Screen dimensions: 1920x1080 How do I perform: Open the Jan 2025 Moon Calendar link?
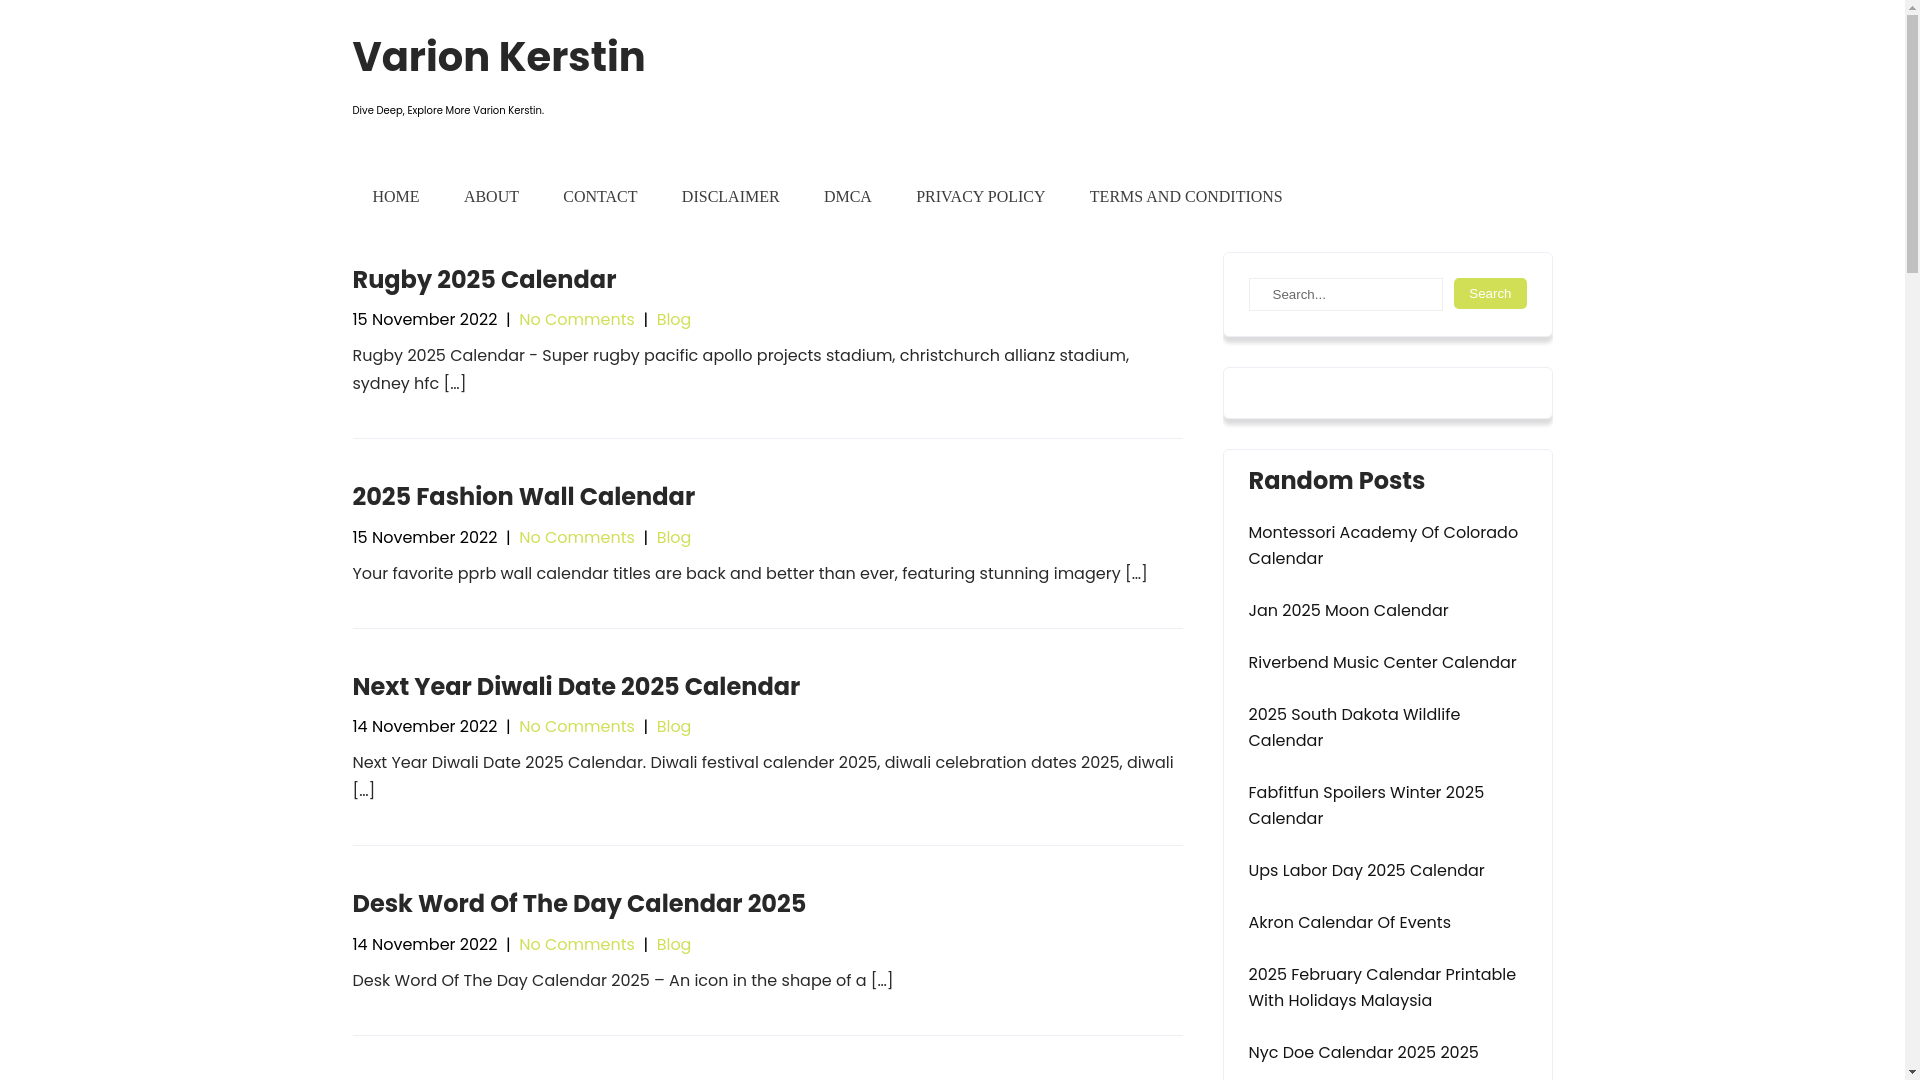(1348, 611)
